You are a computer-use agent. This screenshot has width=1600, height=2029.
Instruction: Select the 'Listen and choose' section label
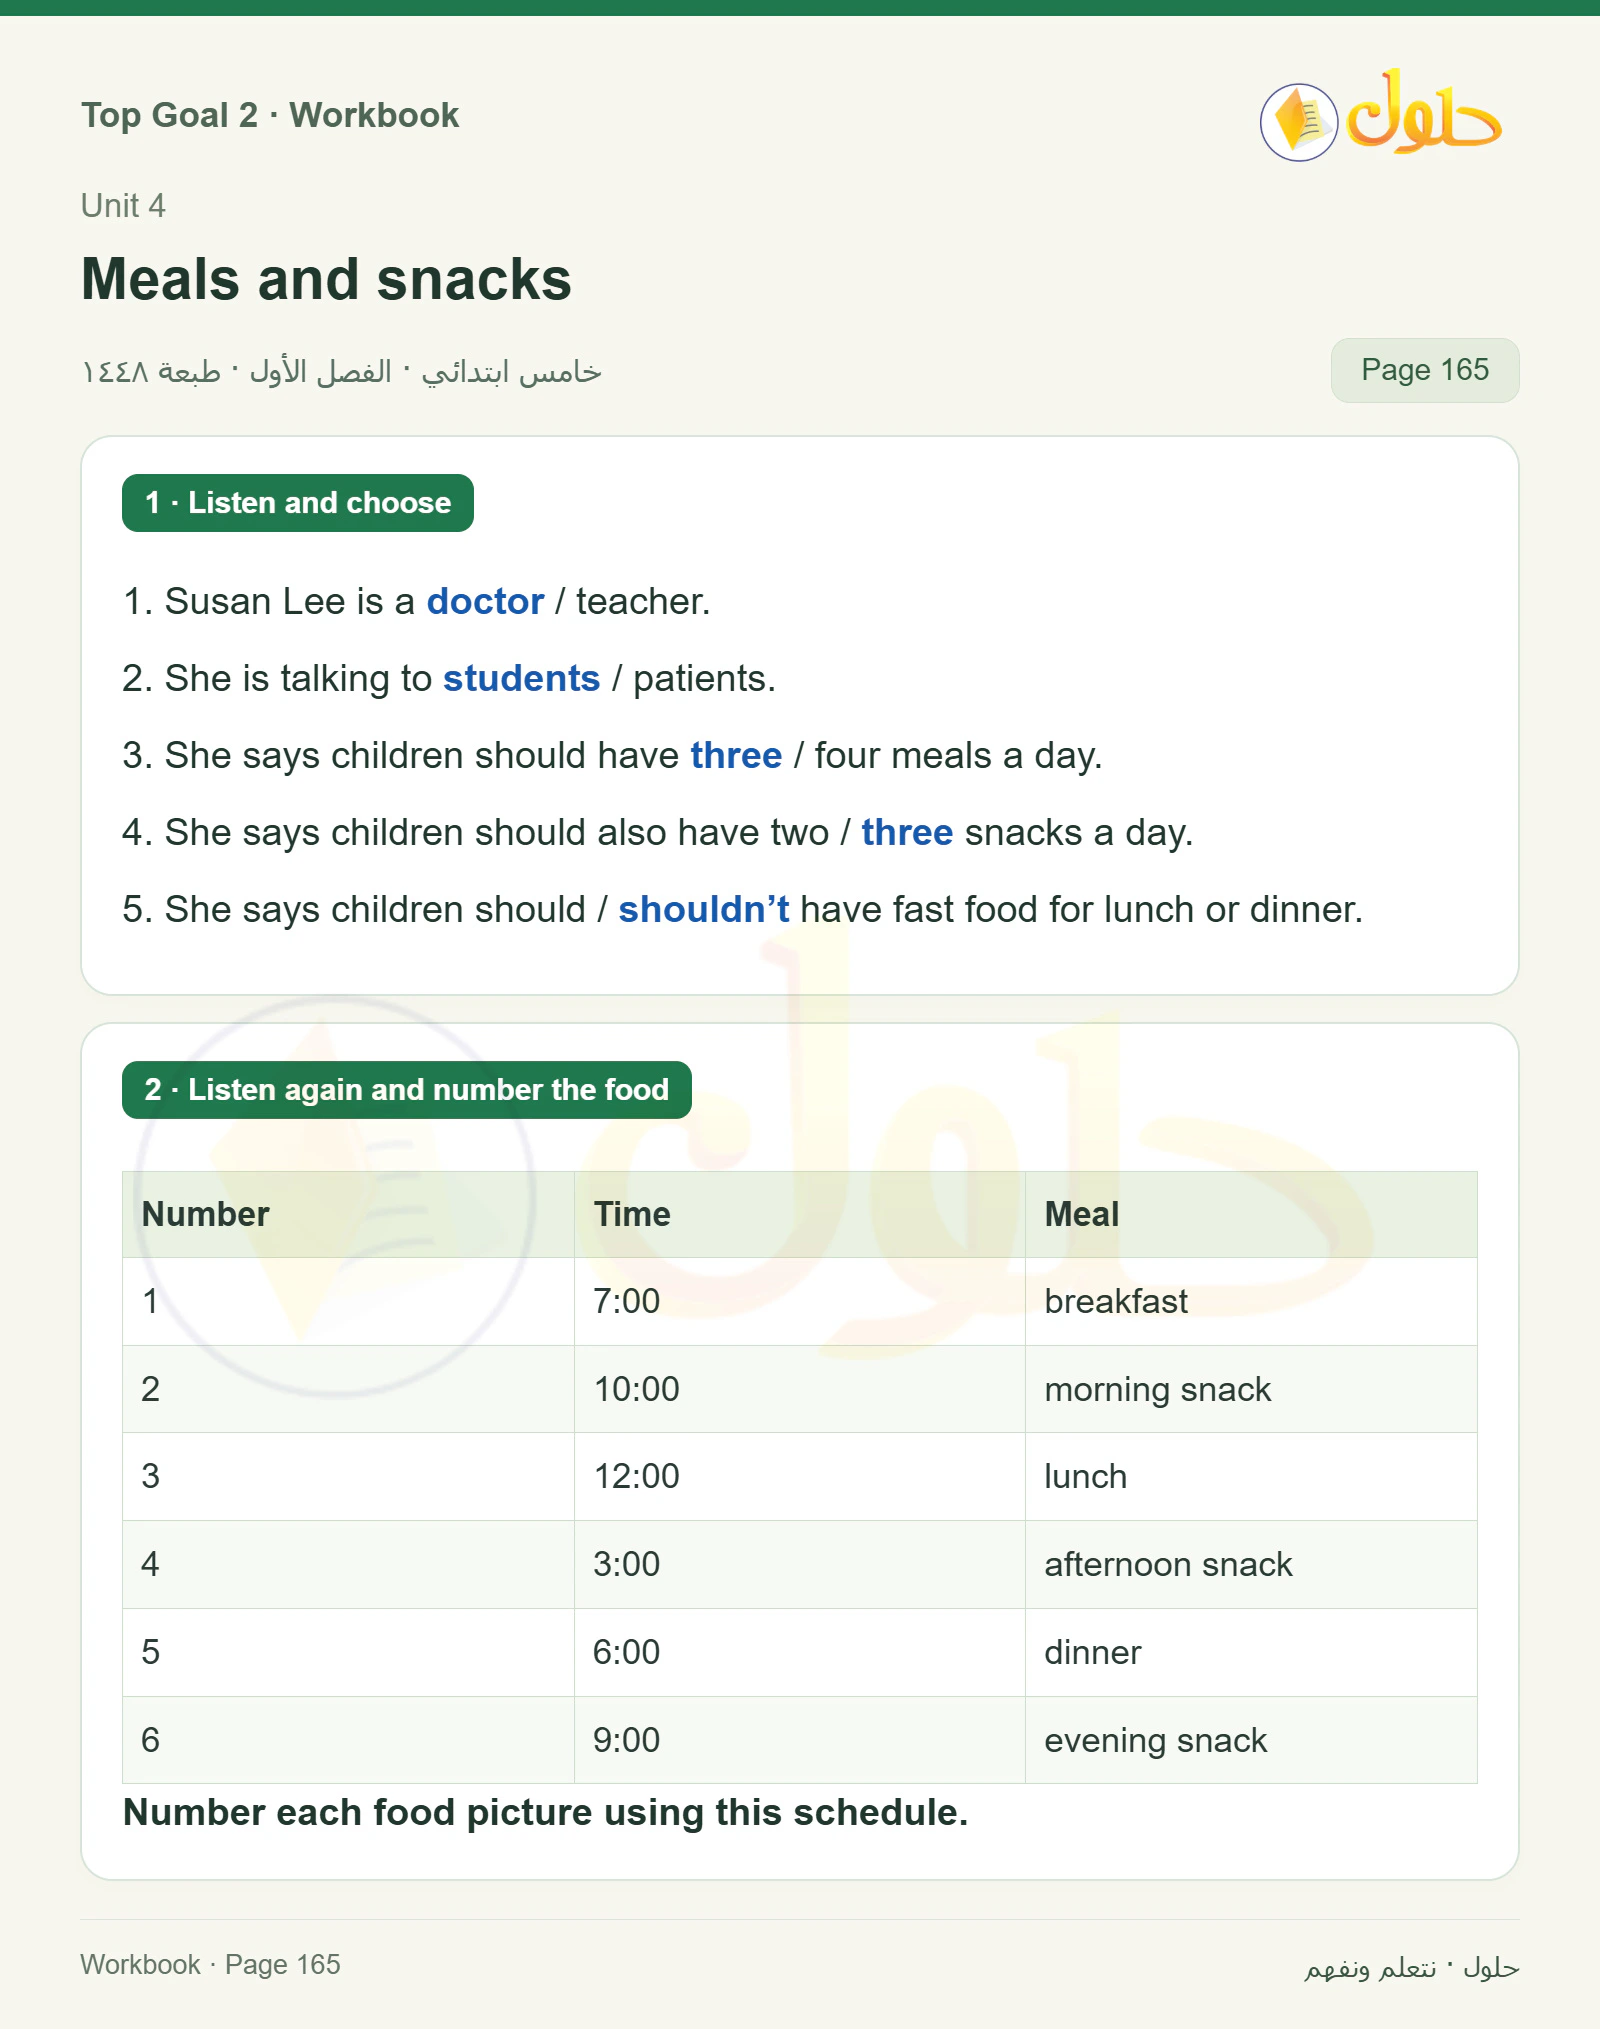297,503
